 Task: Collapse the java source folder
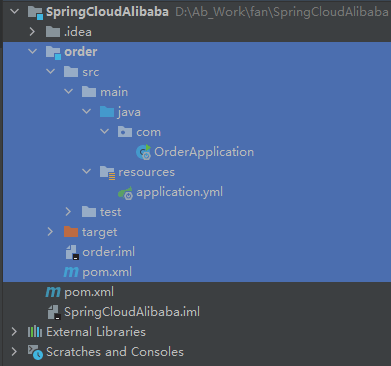[x=87, y=111]
